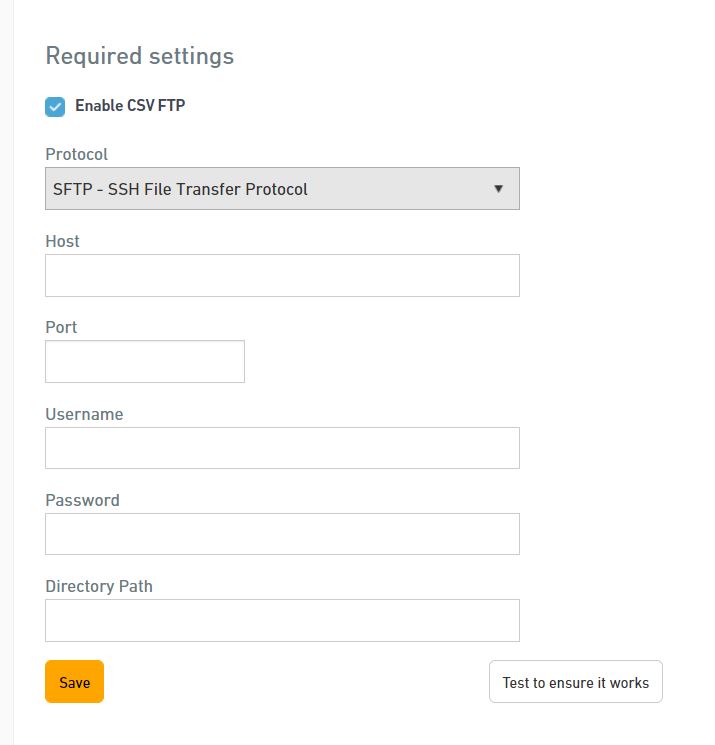Open the Protocol dropdown
715x745 pixels.
click(282, 189)
